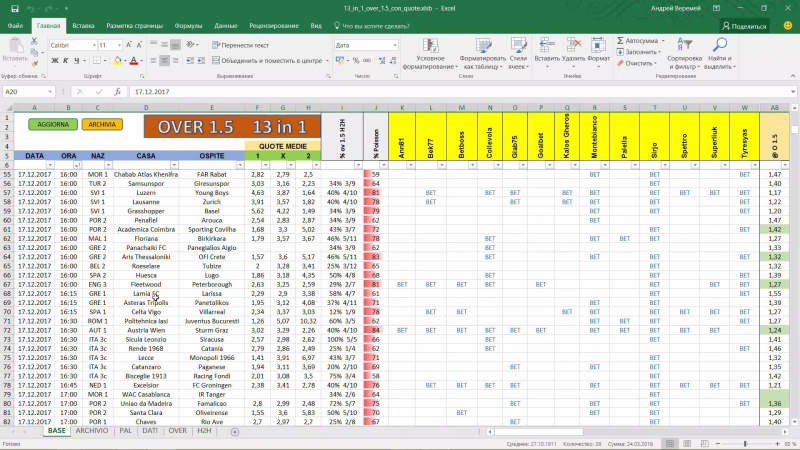The height and width of the screenshot is (450, 800).
Task: Toggle Wrap Text (Перенести текст)
Action: [240, 45]
